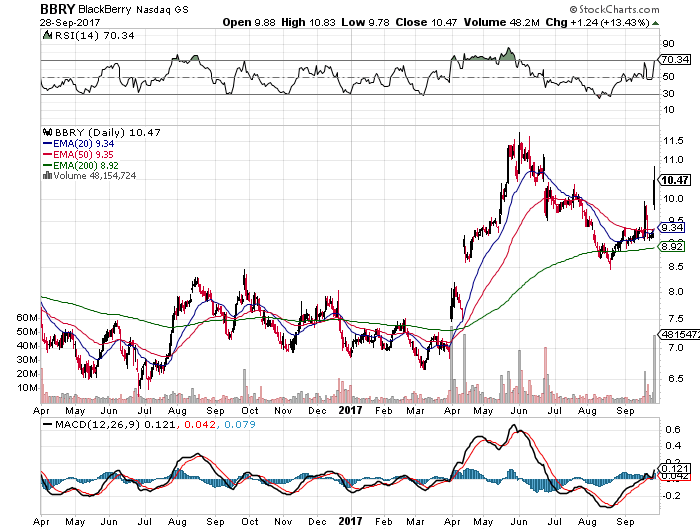Click the RSI 70.34 value tag
The image size is (700, 530).
(676, 60)
